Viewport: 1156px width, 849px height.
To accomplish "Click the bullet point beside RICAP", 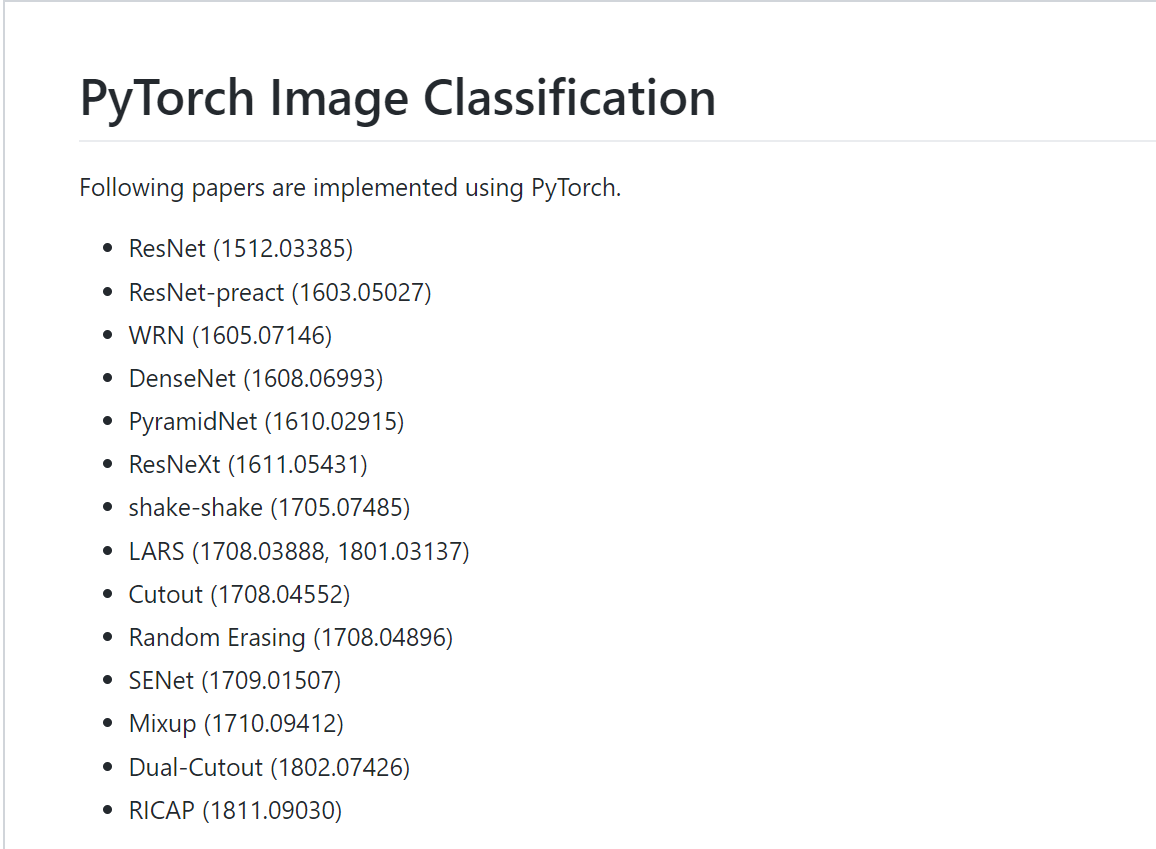I will click(108, 811).
